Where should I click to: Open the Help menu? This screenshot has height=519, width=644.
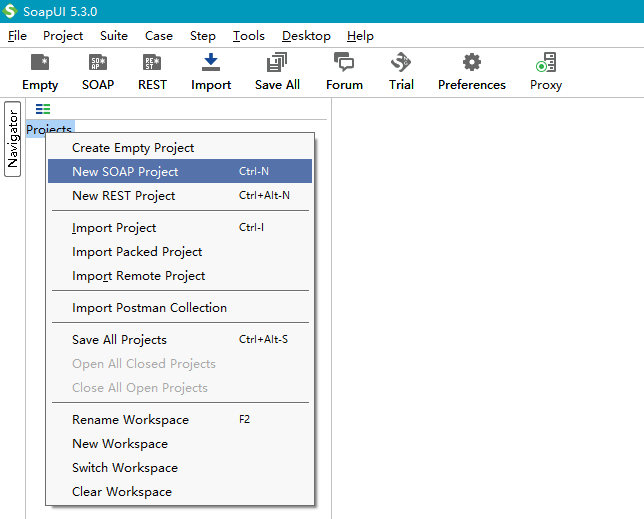360,36
